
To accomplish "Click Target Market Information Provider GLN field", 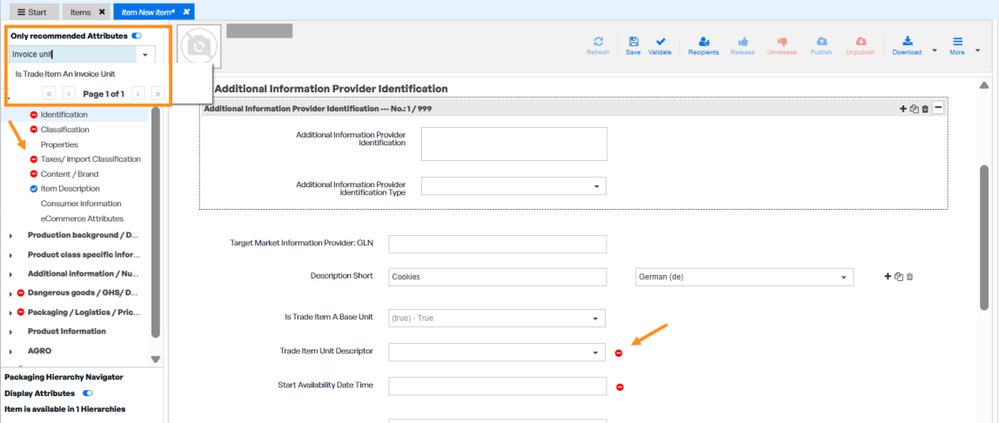I will click(498, 244).
